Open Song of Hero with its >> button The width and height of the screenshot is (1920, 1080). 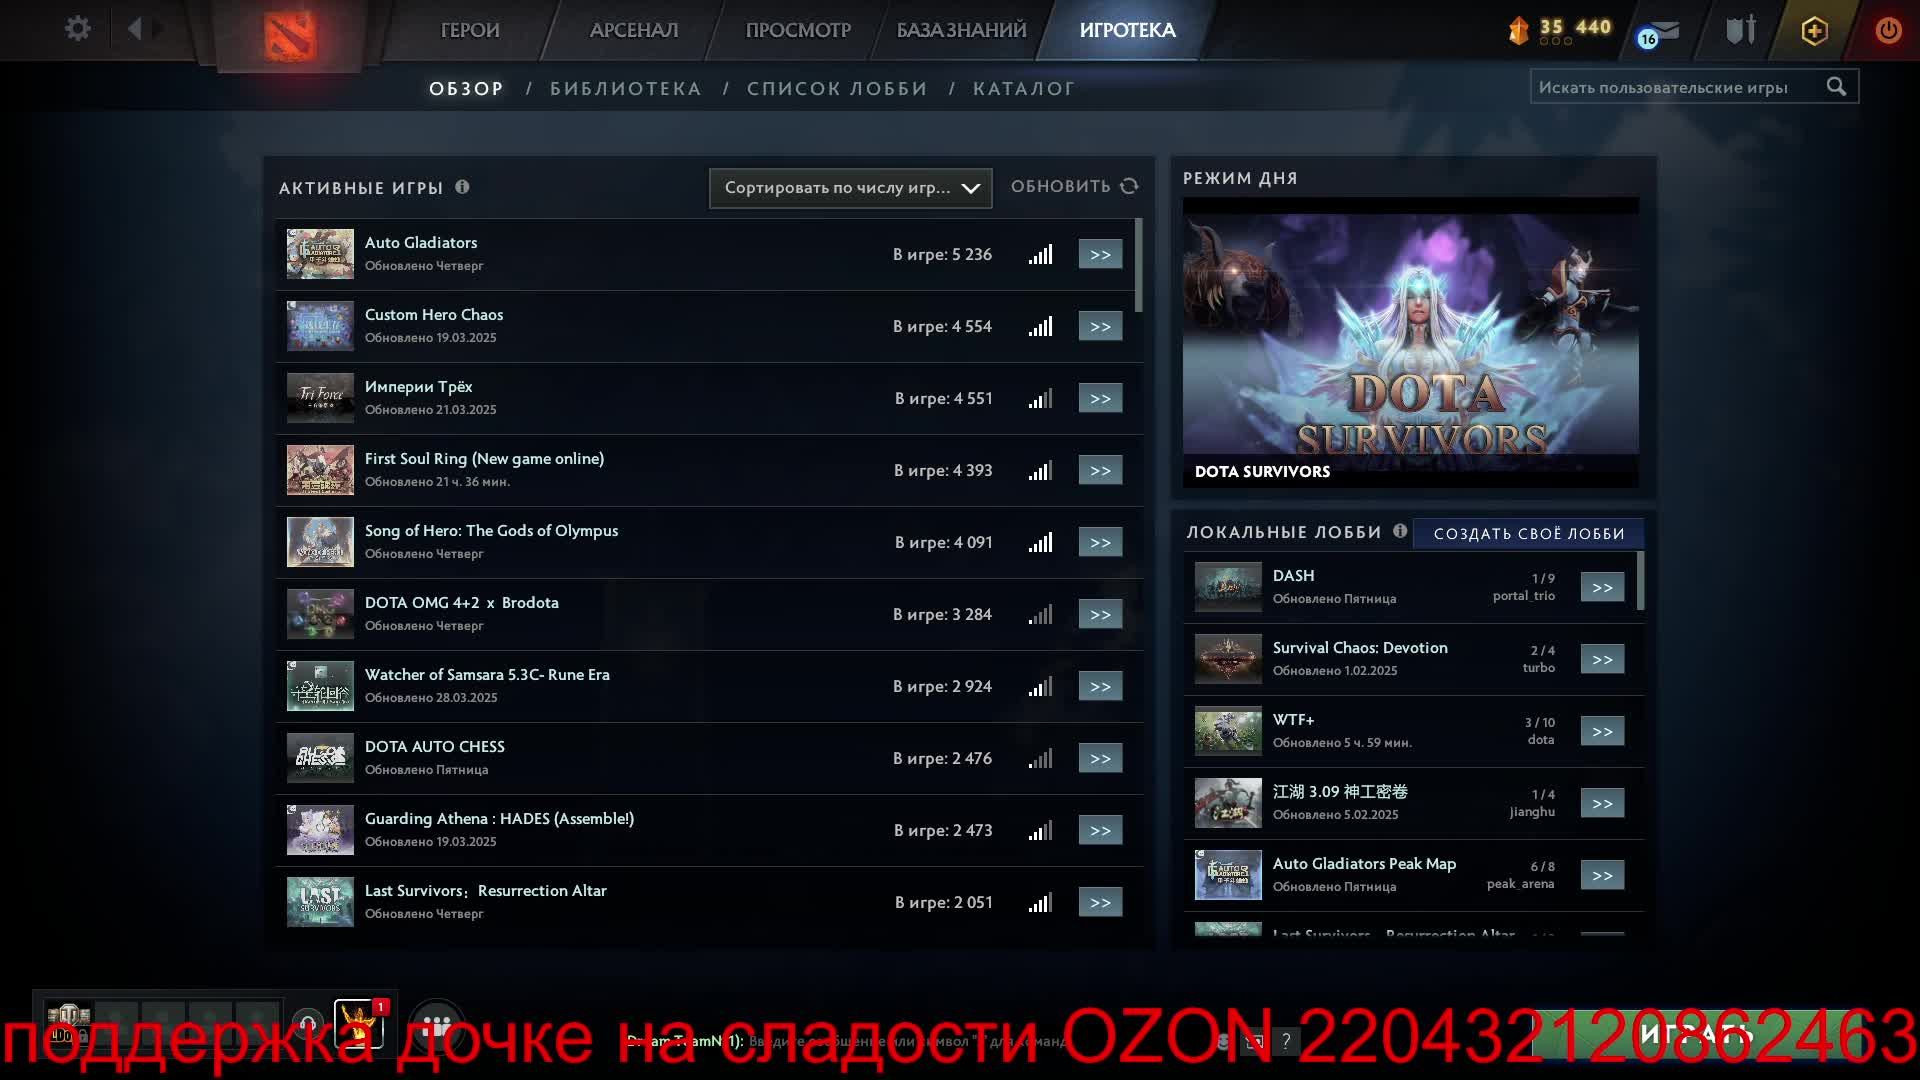[x=1100, y=543]
